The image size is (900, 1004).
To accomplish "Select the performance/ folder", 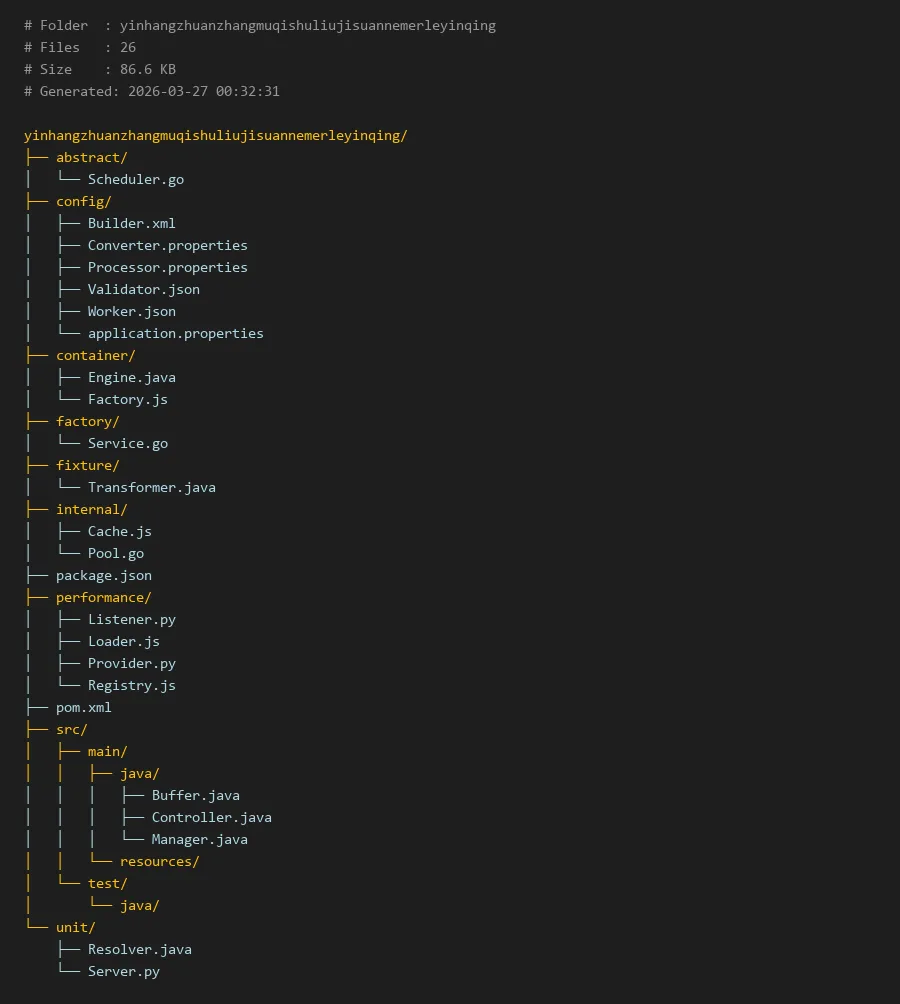I will 103,597.
